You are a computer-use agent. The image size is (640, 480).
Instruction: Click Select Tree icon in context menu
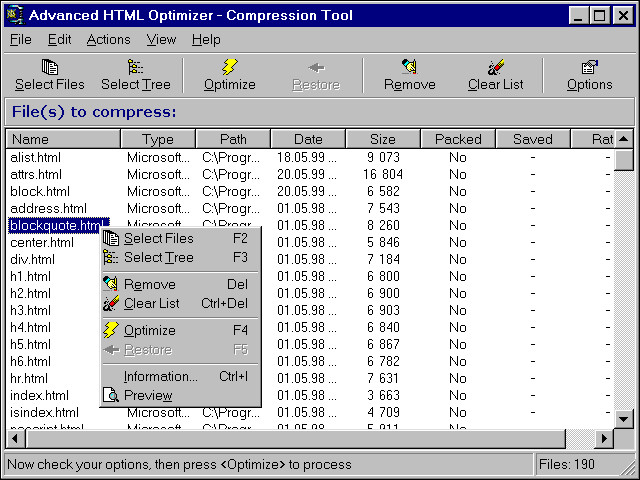[x=111, y=258]
